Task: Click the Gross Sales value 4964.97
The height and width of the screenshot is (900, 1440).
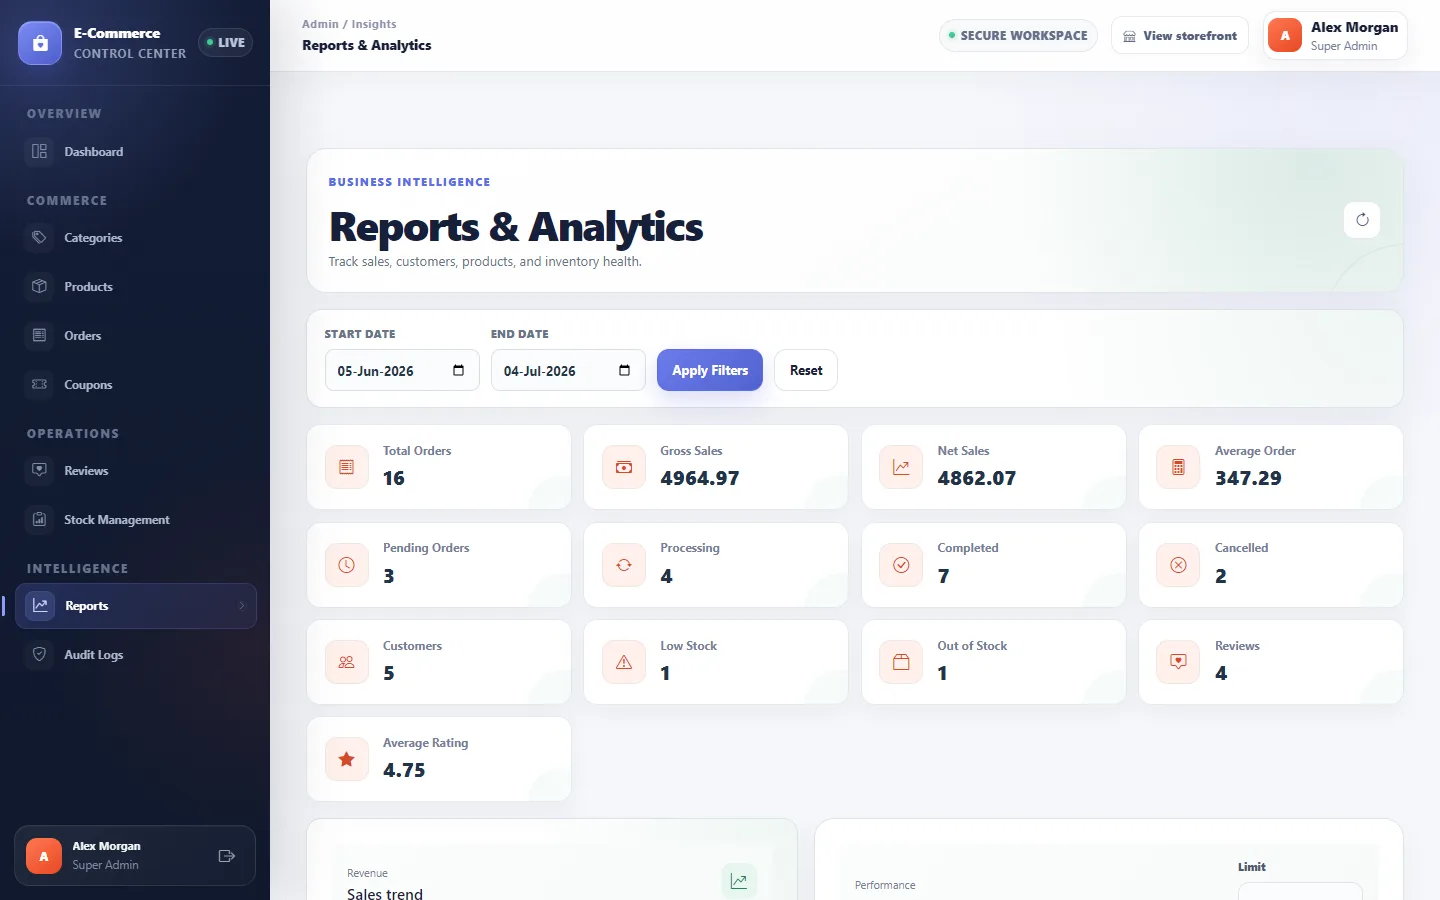Action: pyautogui.click(x=700, y=478)
